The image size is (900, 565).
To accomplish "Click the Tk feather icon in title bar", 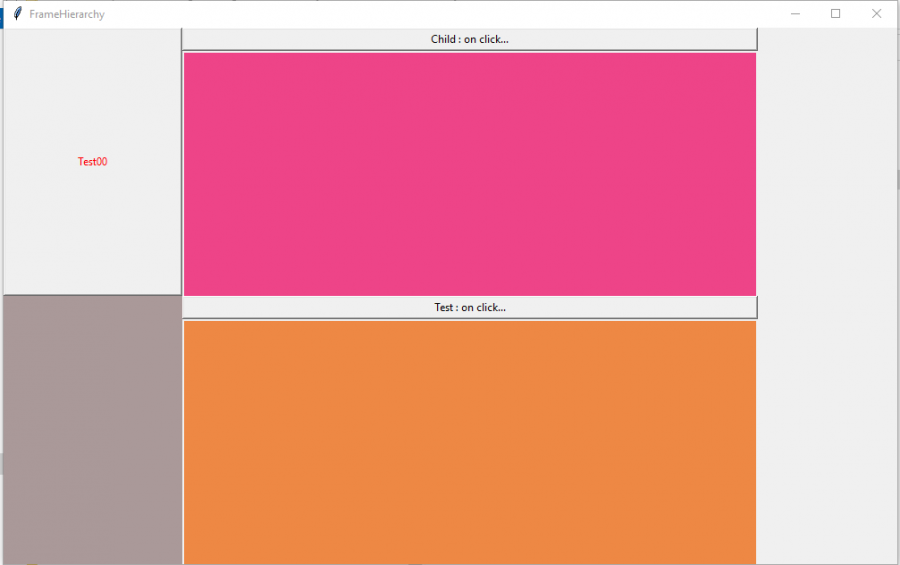I will [x=17, y=14].
